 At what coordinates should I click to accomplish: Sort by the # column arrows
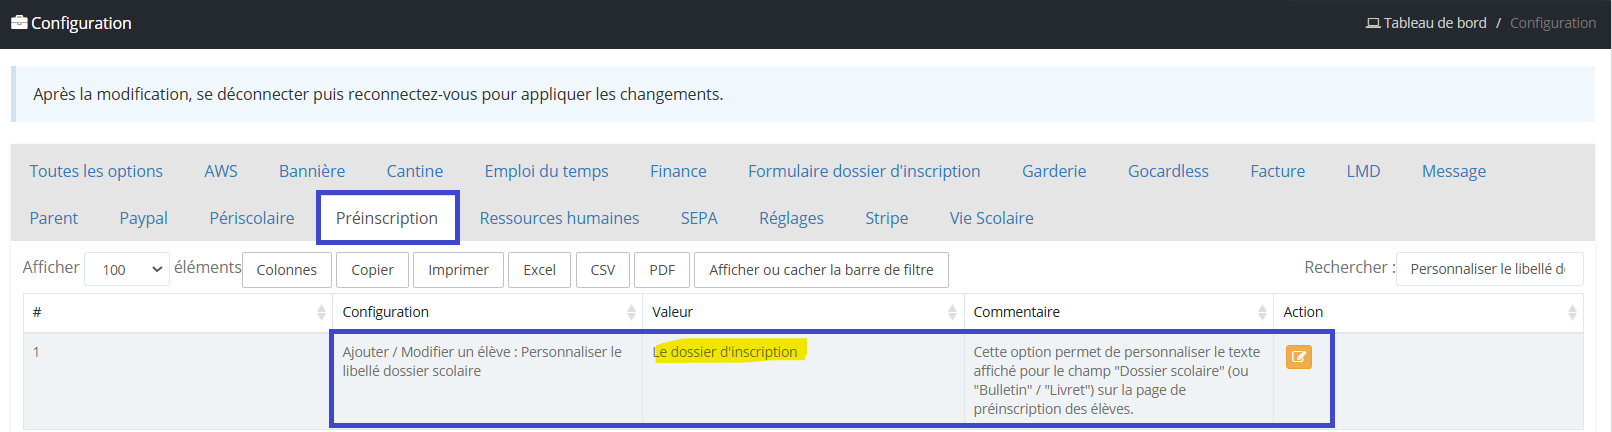(x=321, y=312)
